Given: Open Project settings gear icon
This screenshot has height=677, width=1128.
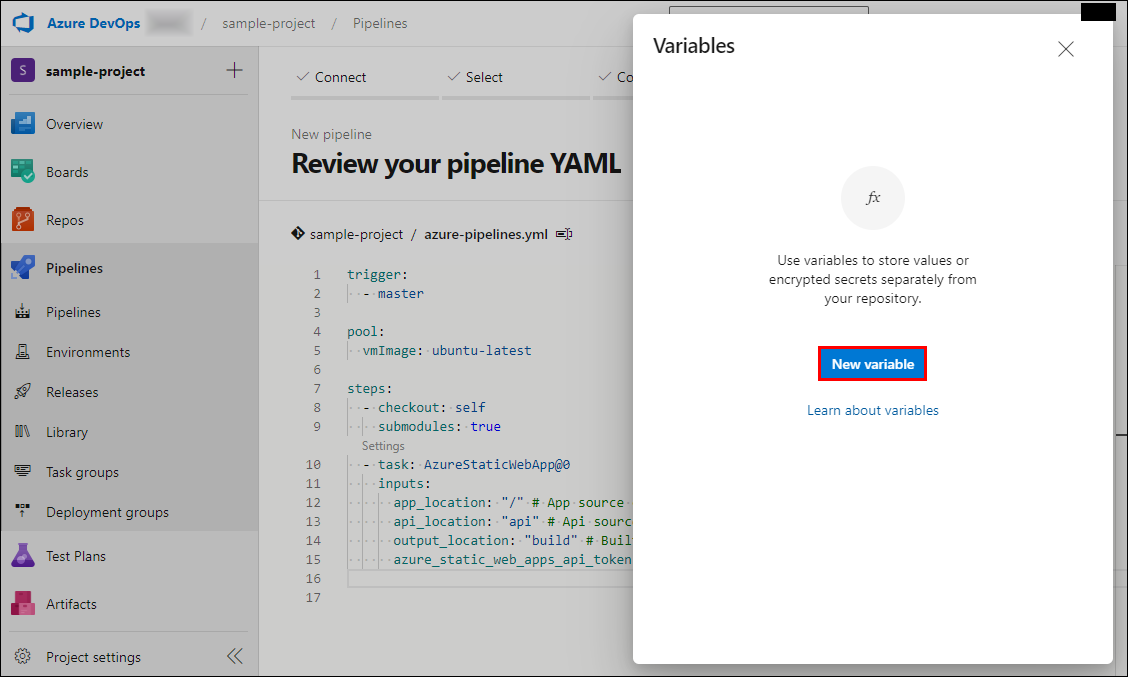Looking at the screenshot, I should [x=23, y=656].
